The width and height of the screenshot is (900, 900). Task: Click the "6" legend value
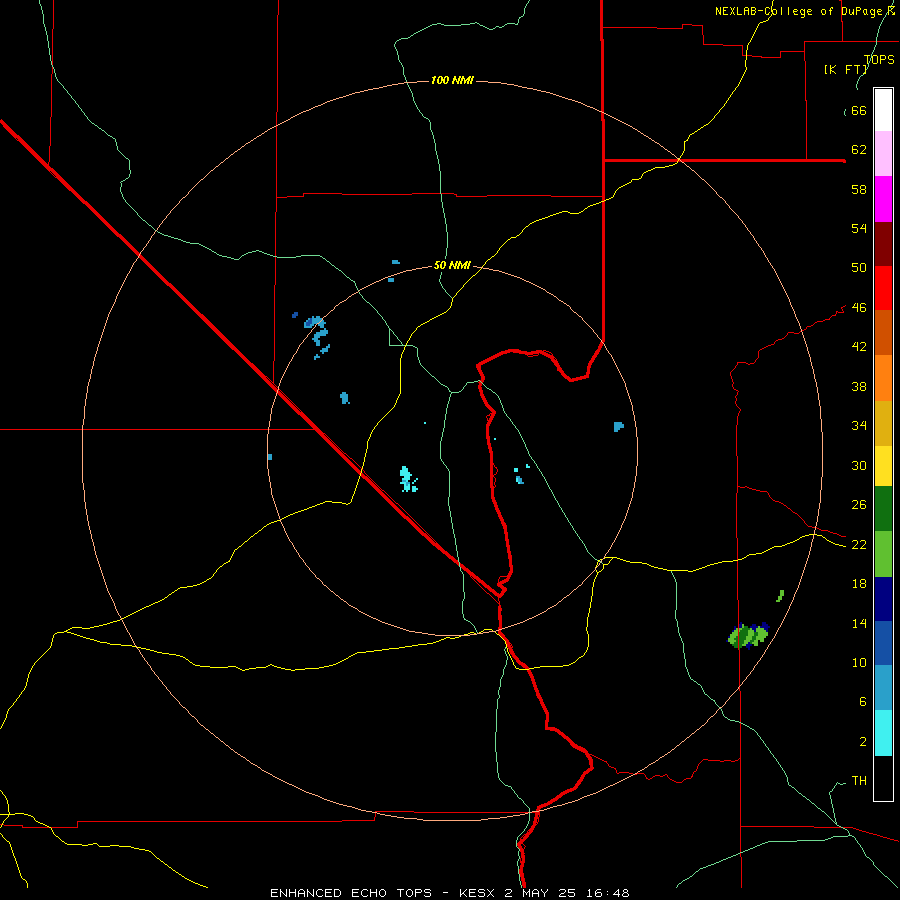coord(862,702)
